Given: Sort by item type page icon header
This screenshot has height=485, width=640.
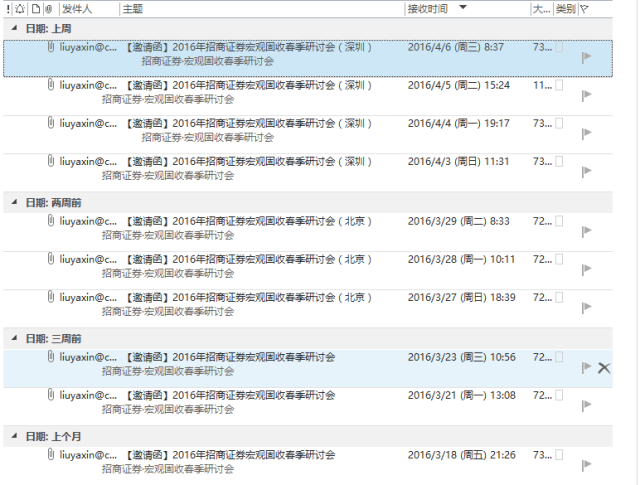Looking at the screenshot, I should click(x=36, y=9).
